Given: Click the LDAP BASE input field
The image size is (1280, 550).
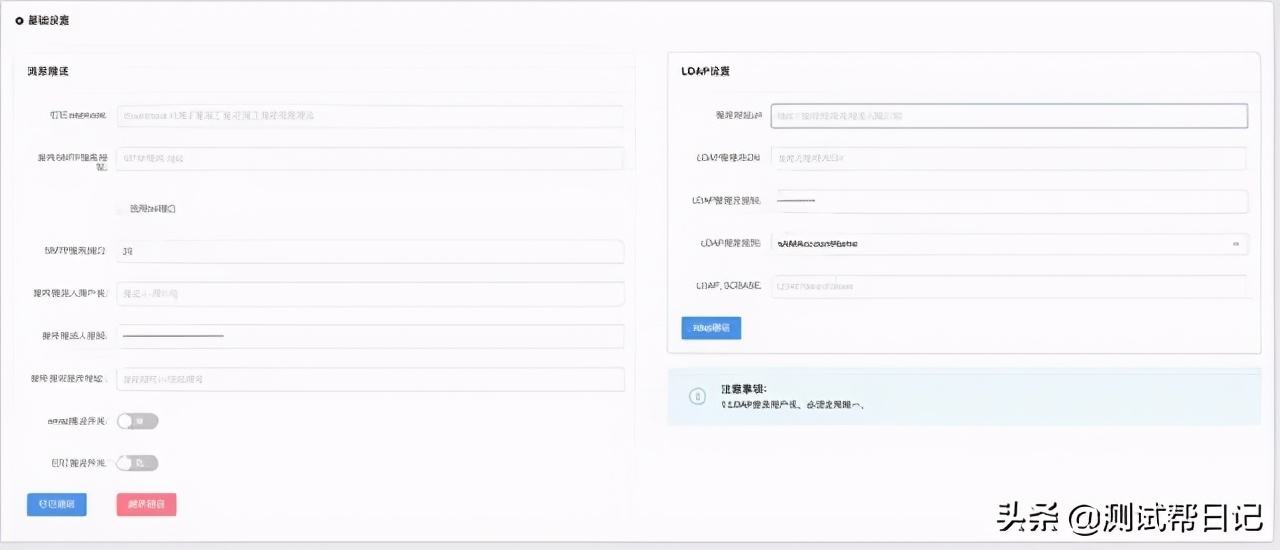Looking at the screenshot, I should tap(1009, 286).
